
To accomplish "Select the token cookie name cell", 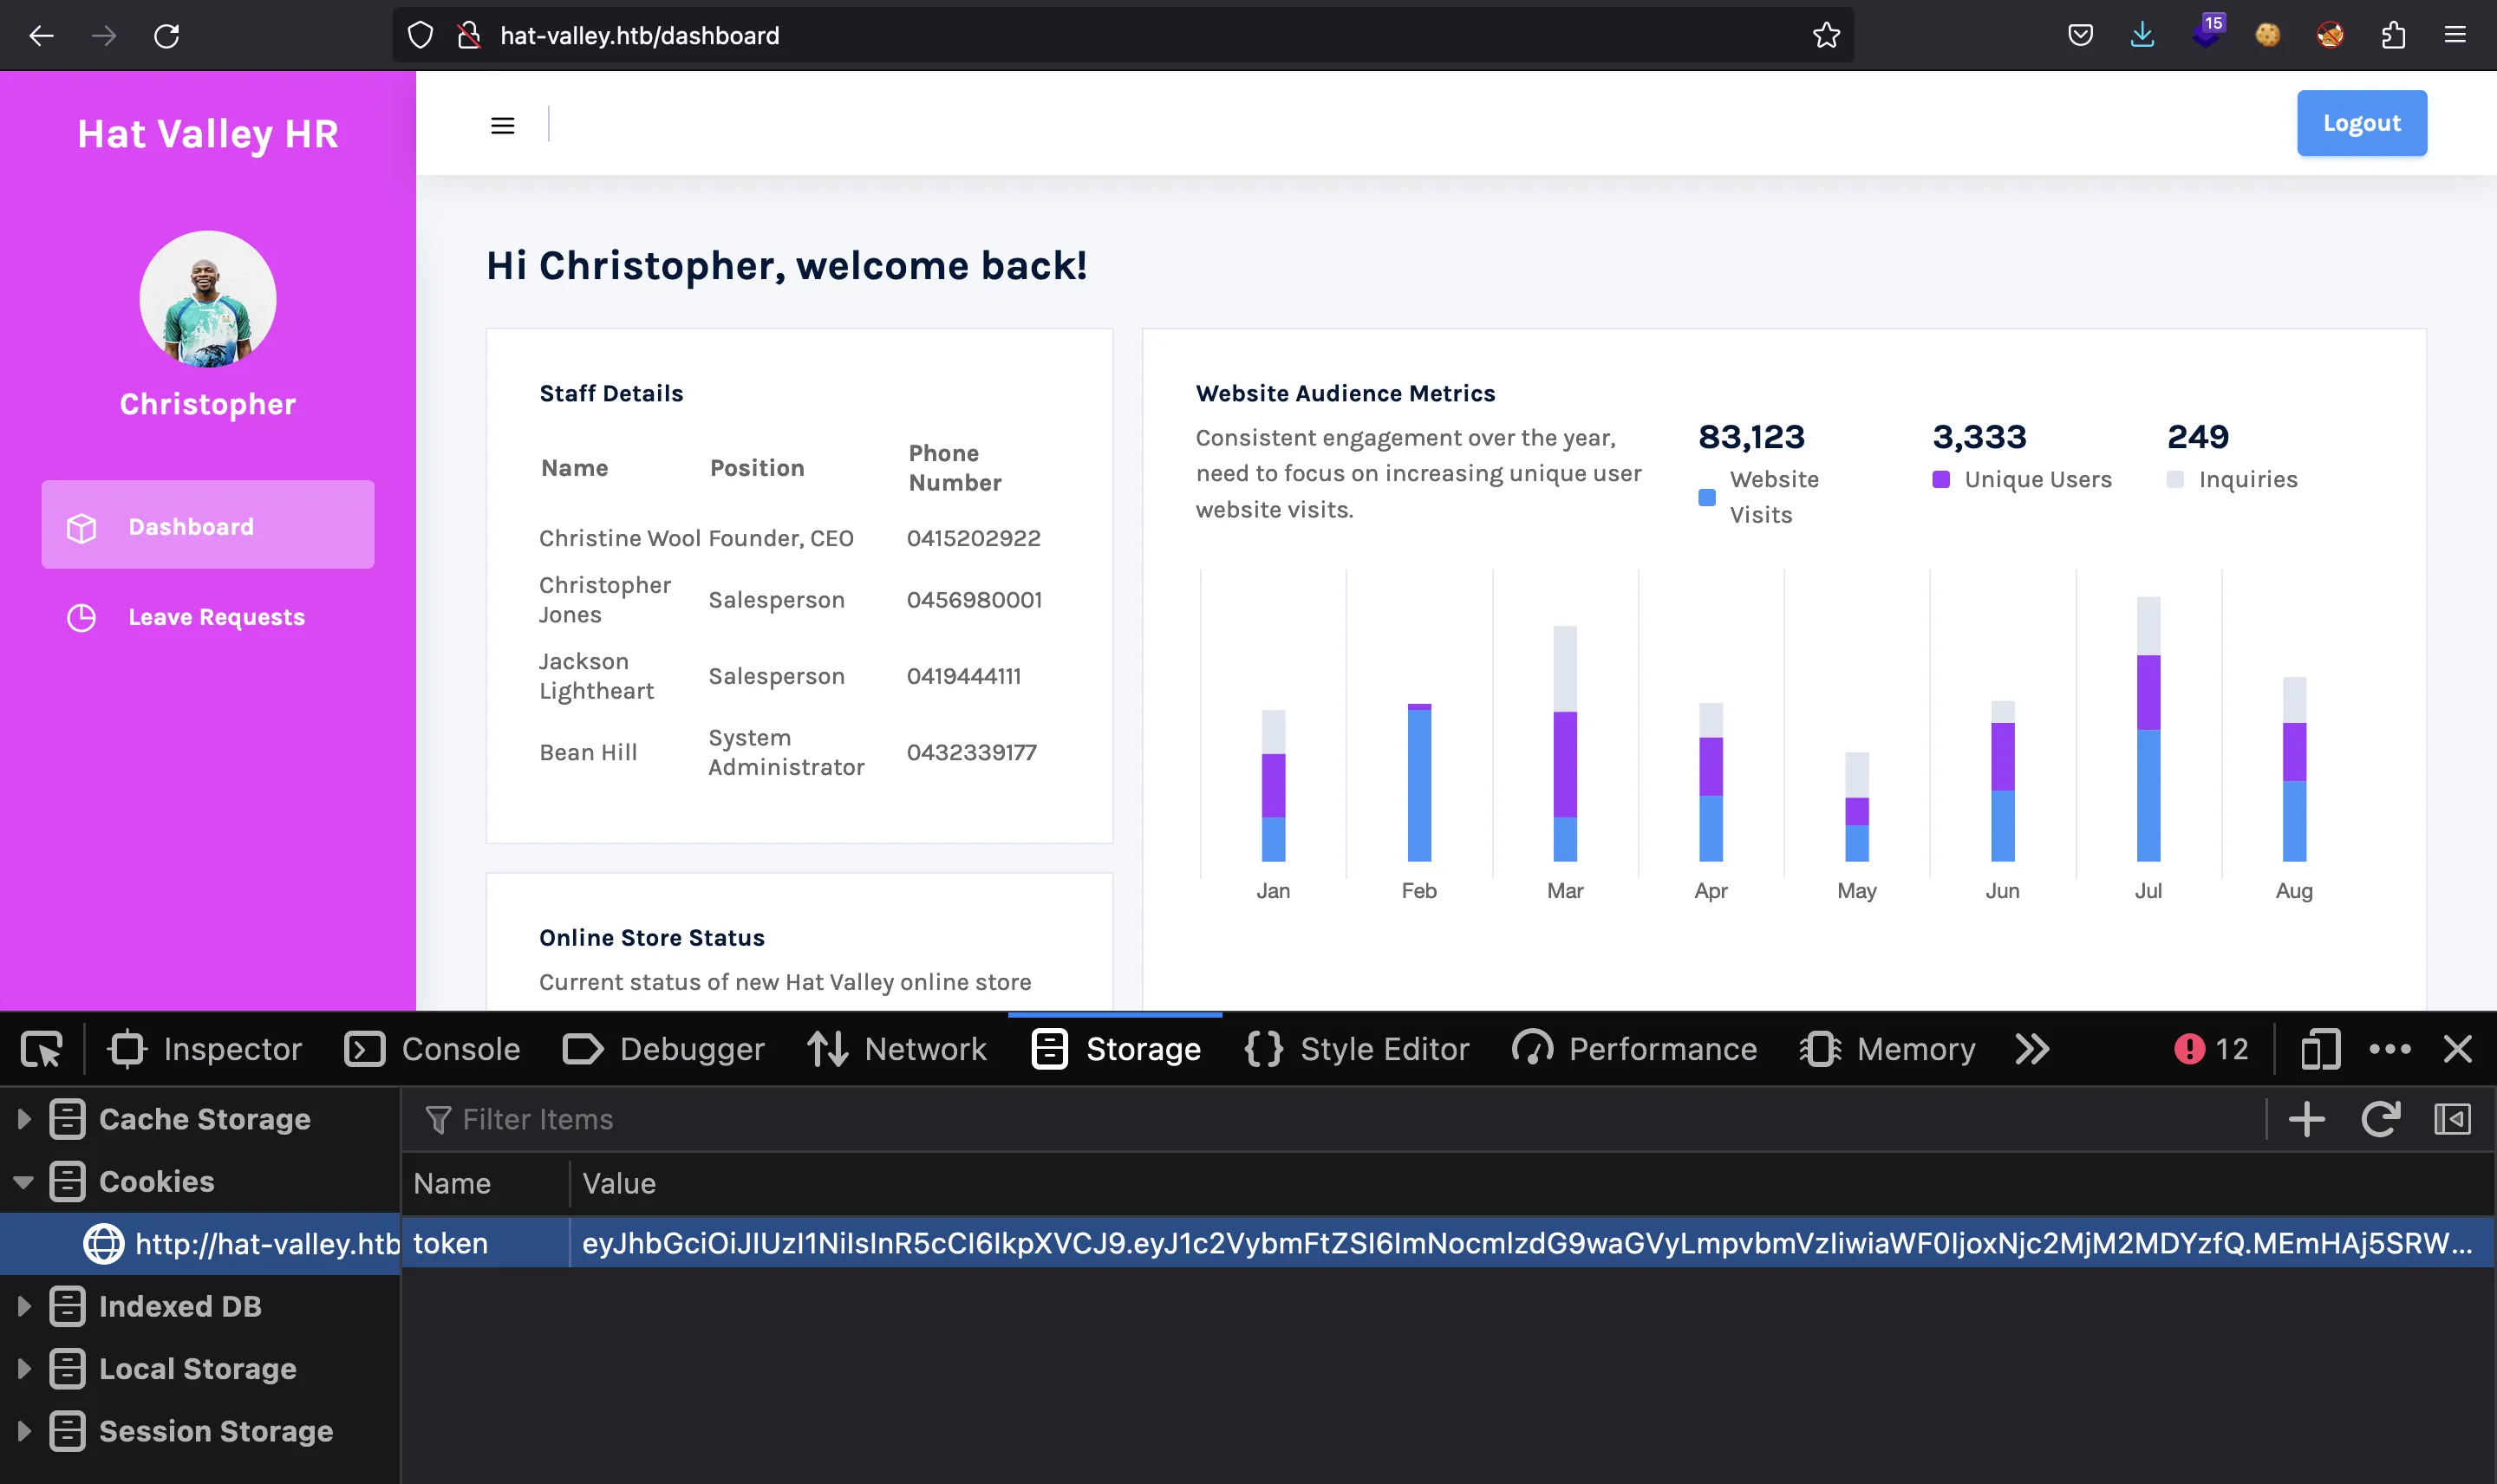I will pyautogui.click(x=485, y=1243).
